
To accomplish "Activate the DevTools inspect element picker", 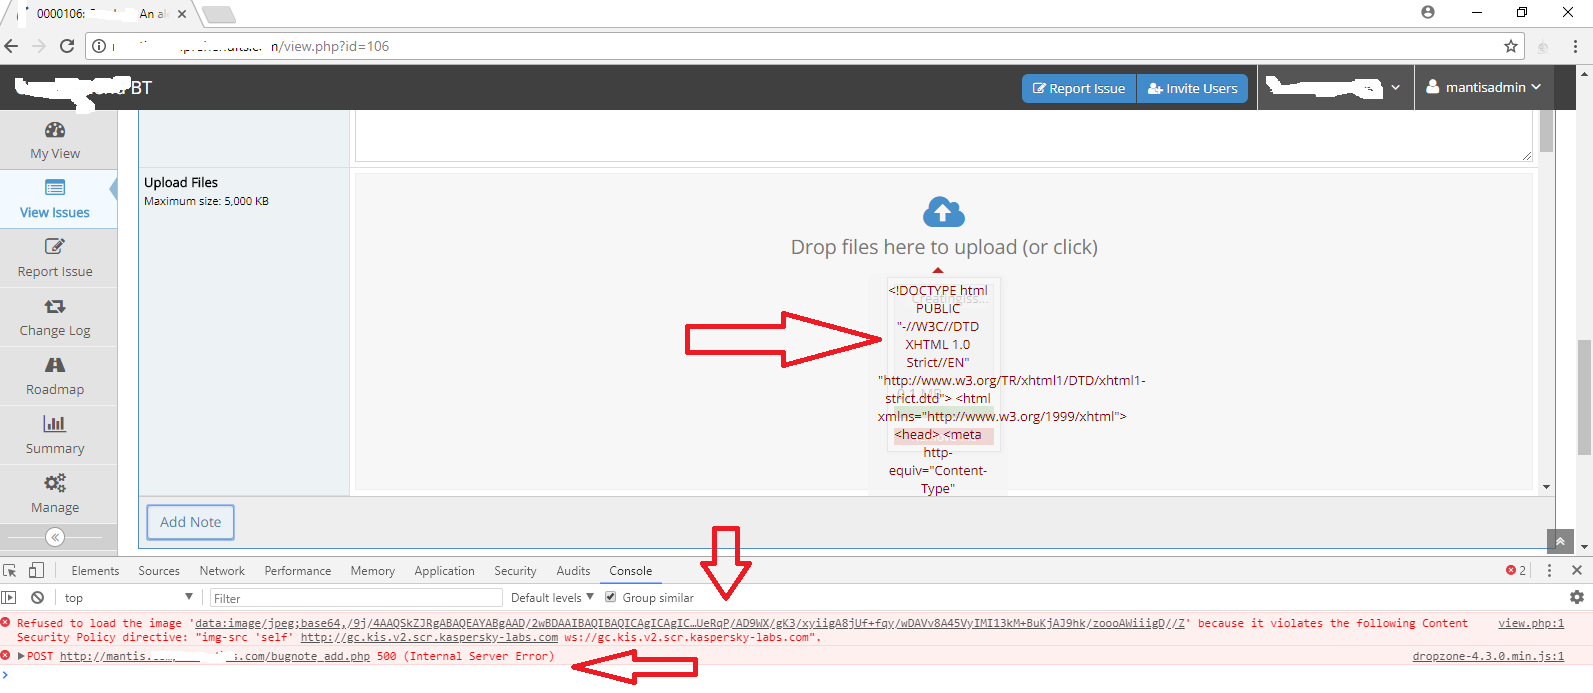I will coord(10,571).
